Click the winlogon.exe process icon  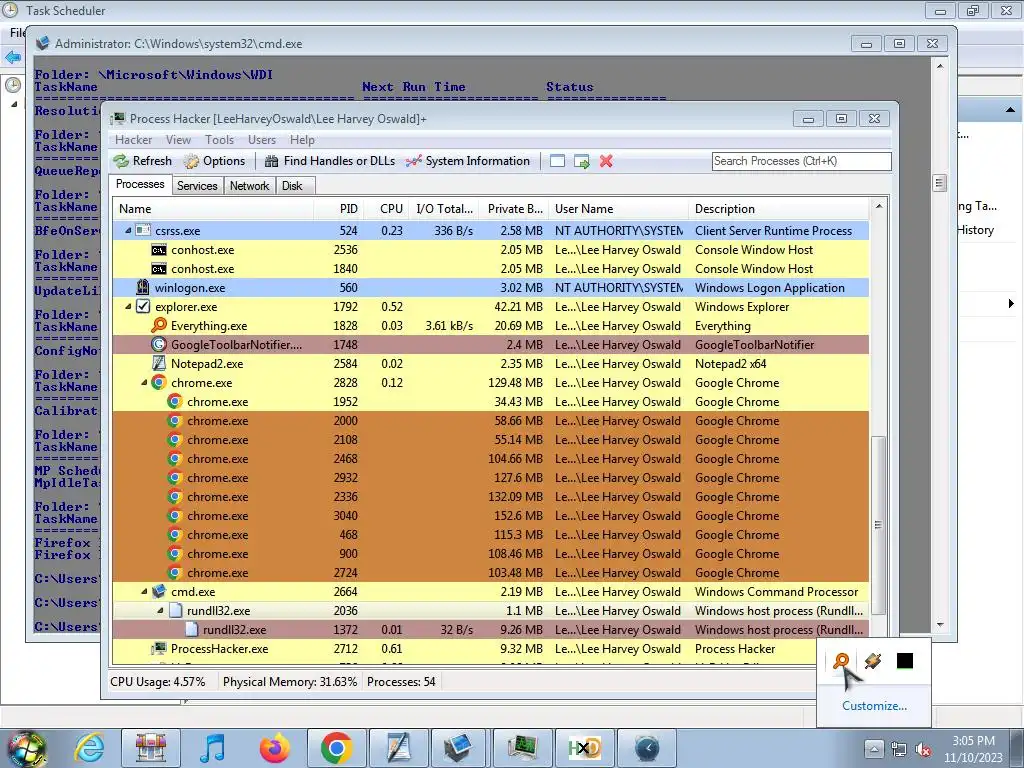(143, 287)
